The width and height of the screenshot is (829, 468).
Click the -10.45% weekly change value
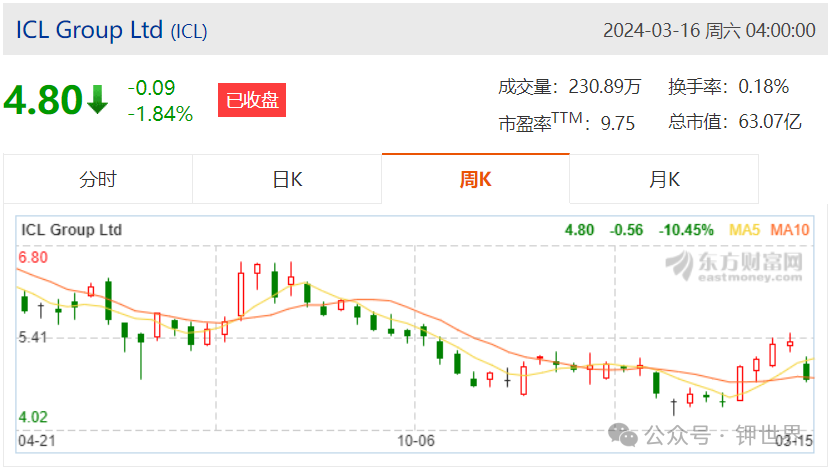[x=686, y=230]
